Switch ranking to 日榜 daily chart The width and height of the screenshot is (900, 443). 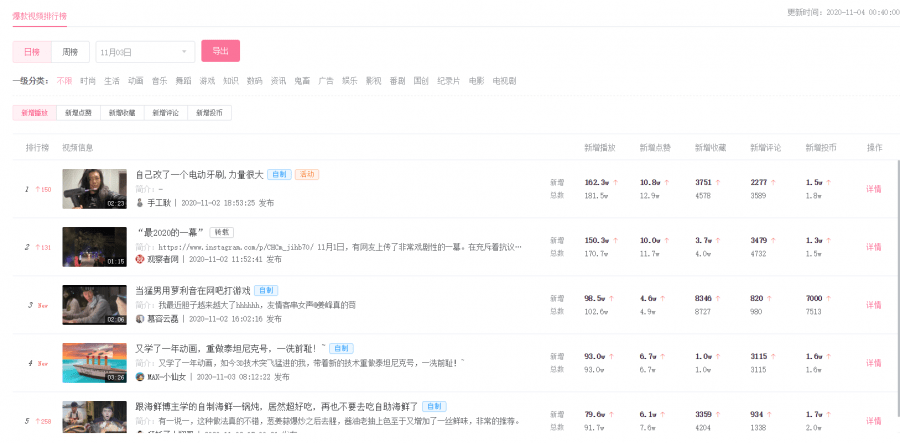32,51
